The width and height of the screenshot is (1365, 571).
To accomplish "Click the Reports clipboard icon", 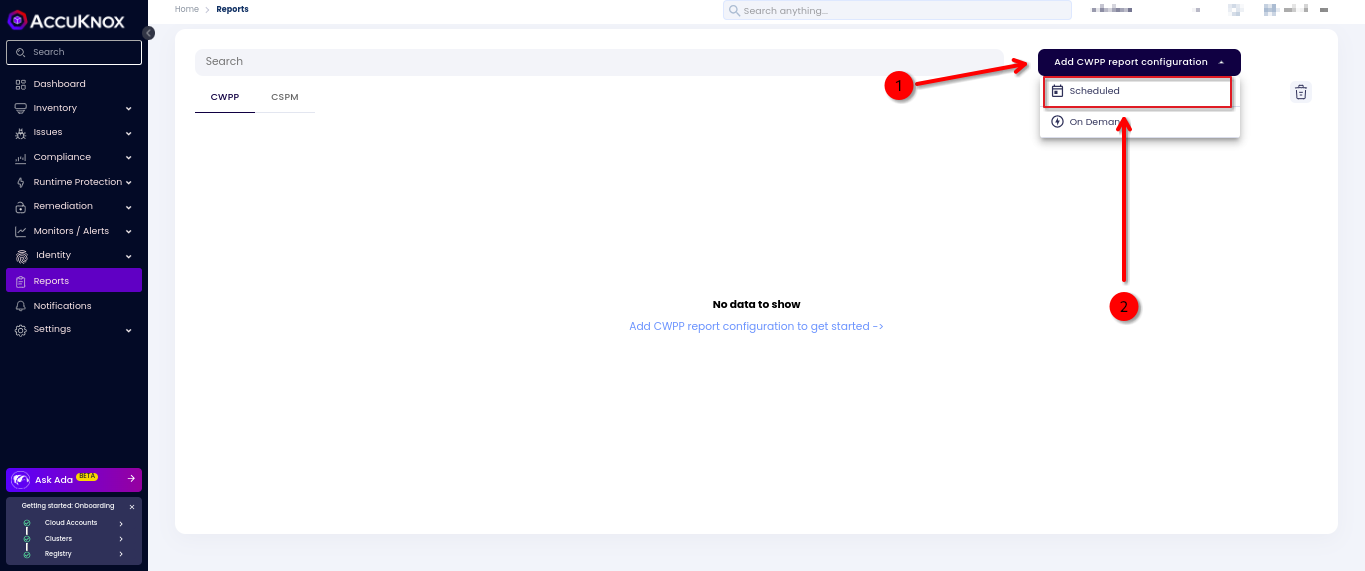I will click(20, 281).
